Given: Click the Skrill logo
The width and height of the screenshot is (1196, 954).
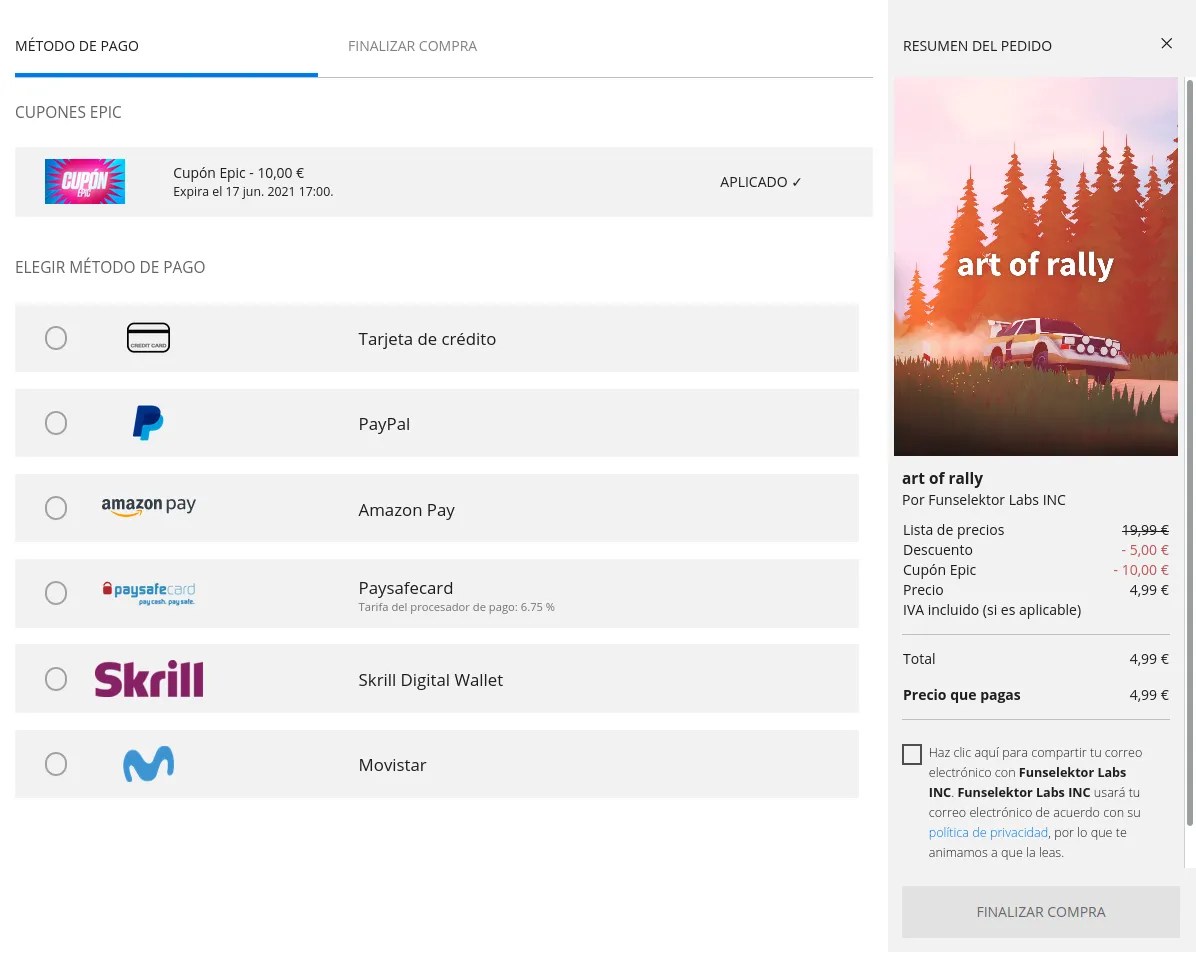Looking at the screenshot, I should click(x=149, y=679).
